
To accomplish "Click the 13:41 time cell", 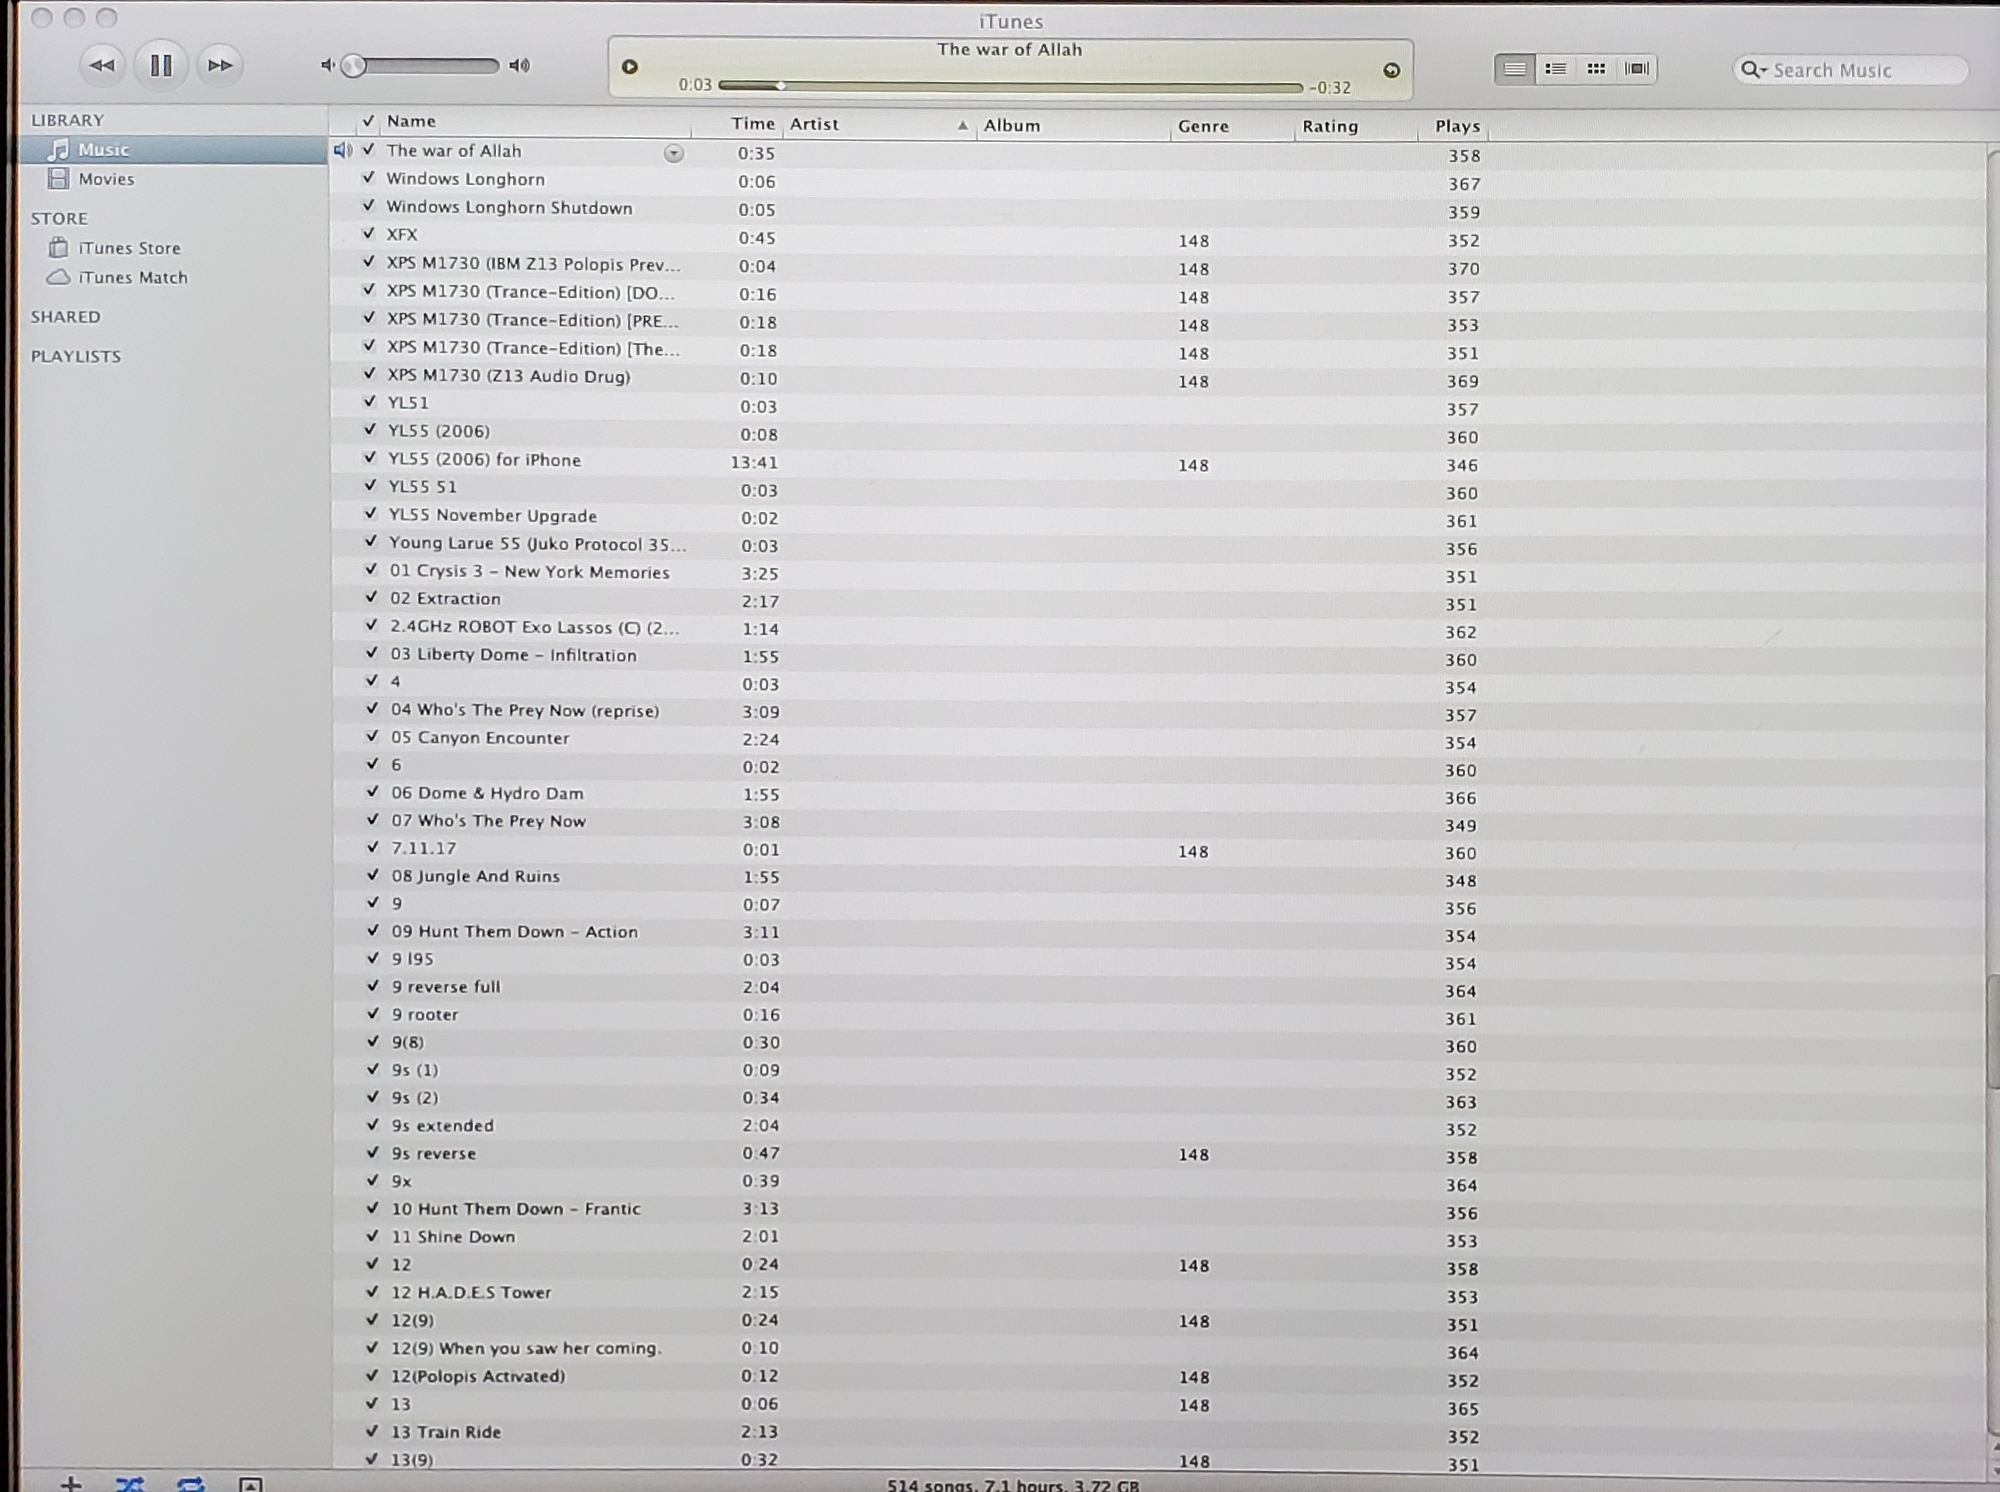I will click(754, 463).
